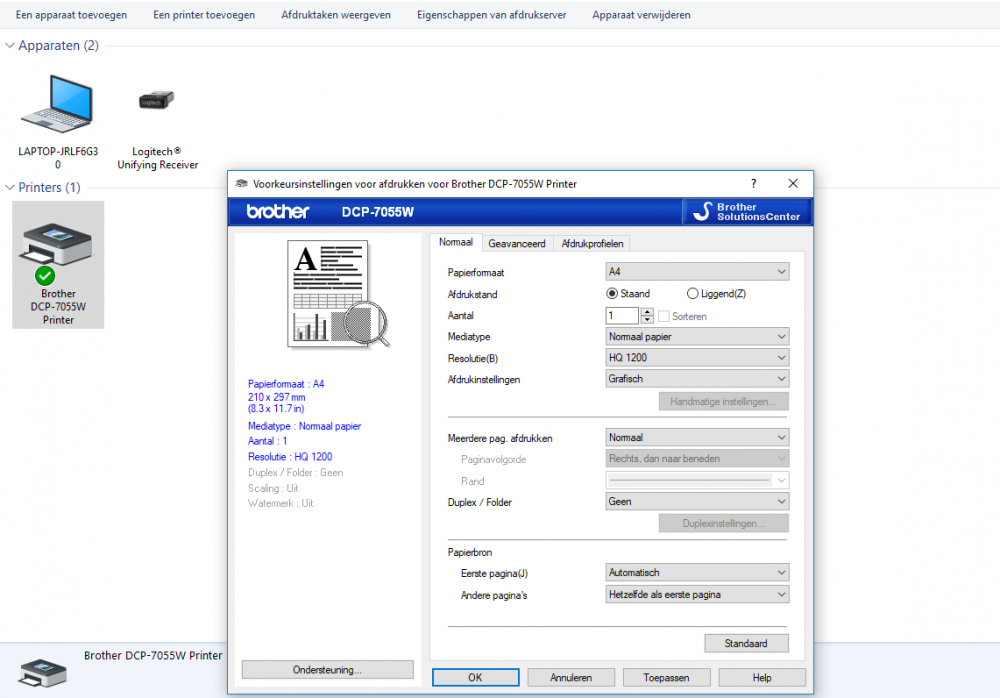This screenshot has height=698, width=1000.
Task: Open the Duplex / Folder dropdown
Action: 697,502
